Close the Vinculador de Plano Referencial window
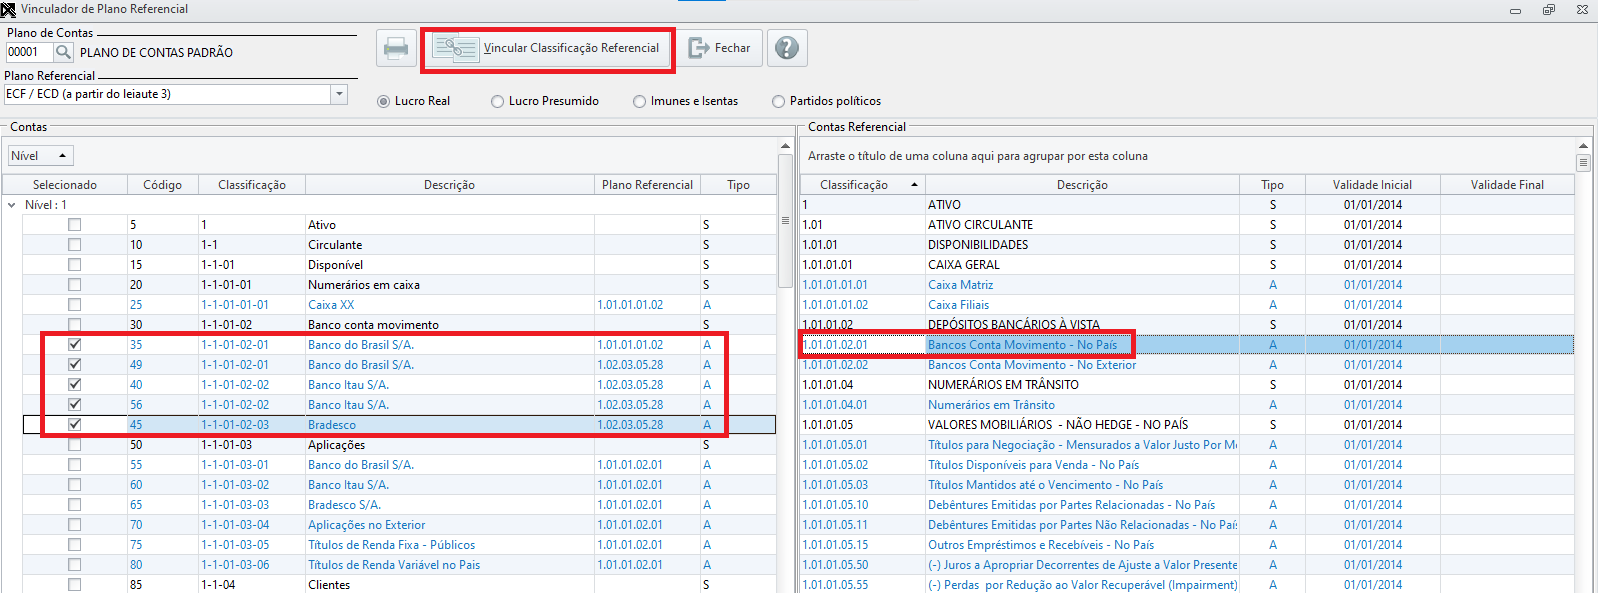Image resolution: width=1598 pixels, height=593 pixels. (1582, 10)
